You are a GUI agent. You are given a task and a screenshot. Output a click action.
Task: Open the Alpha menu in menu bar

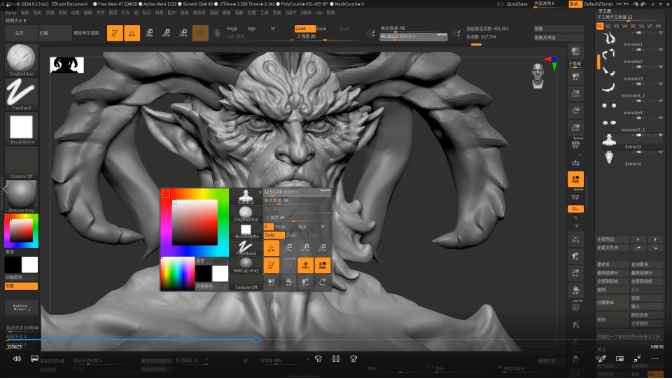11,13
